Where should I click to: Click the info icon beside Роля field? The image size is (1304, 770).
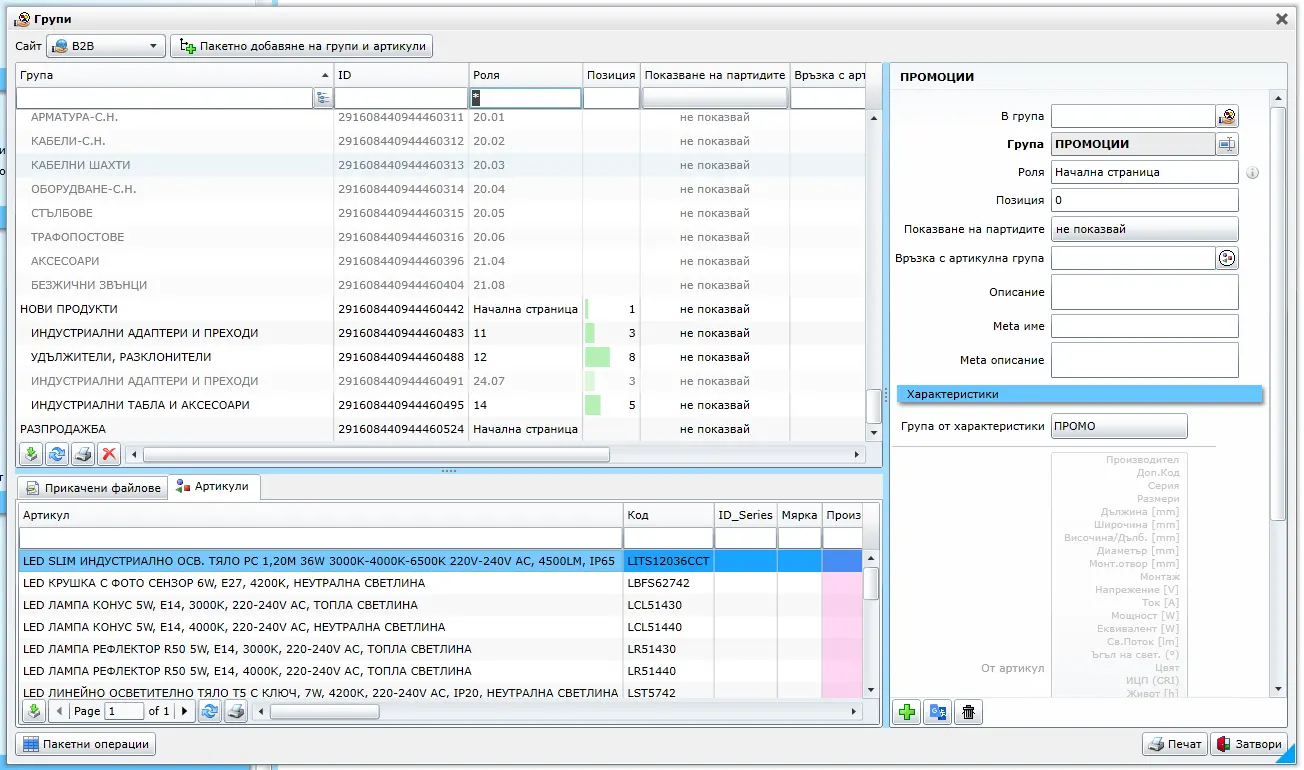pos(1252,172)
